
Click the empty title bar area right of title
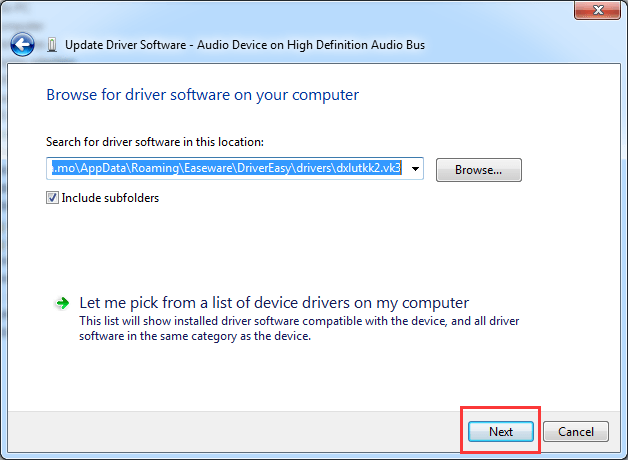(520, 45)
